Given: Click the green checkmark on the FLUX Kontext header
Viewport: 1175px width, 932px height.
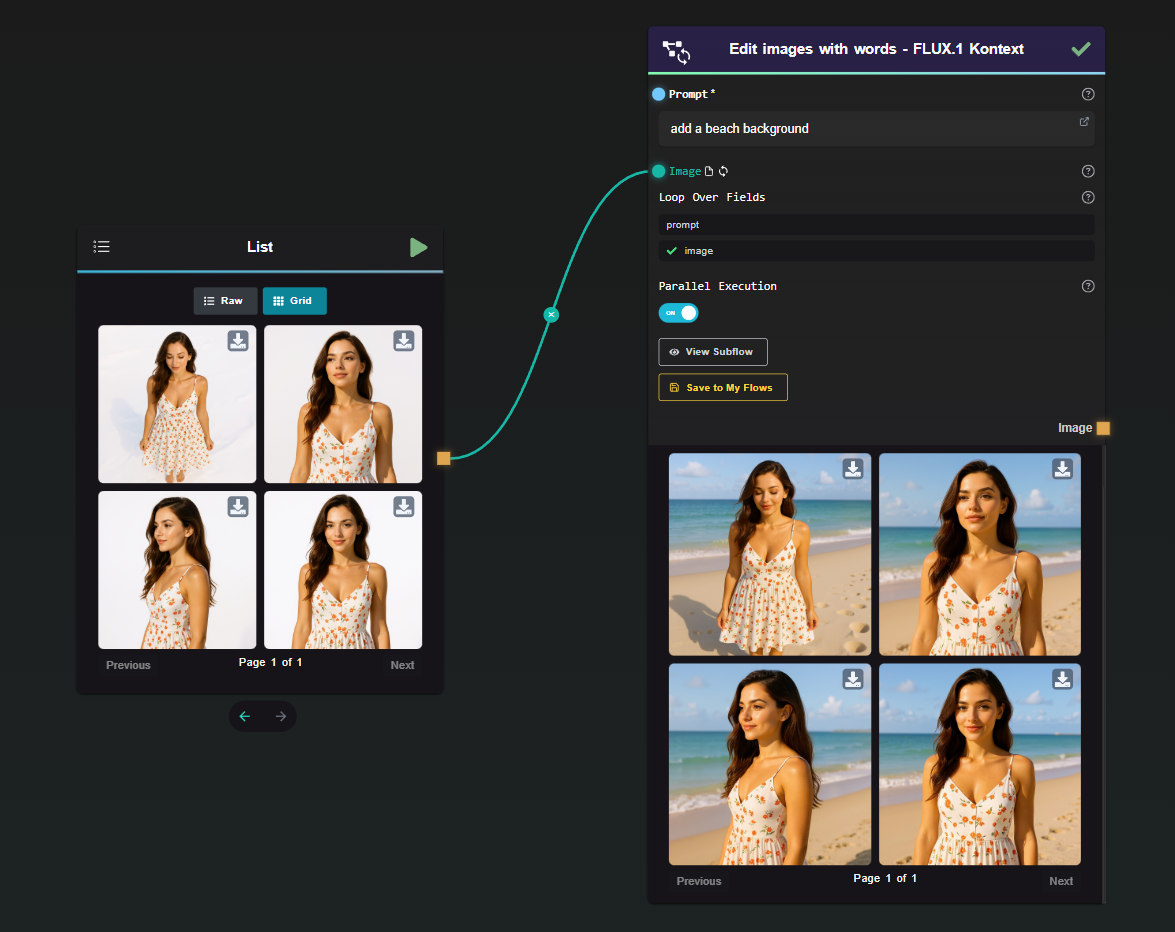Looking at the screenshot, I should 1081,47.
